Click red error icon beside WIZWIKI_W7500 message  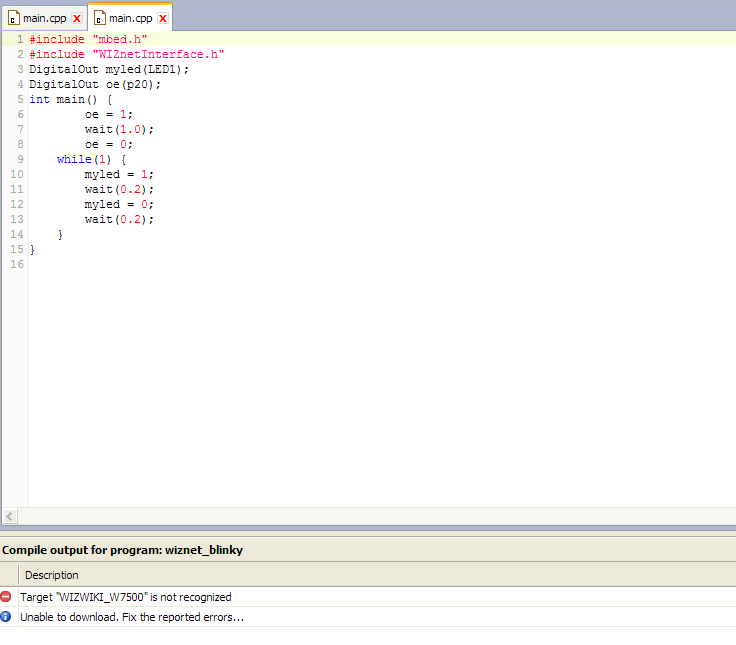tap(6, 597)
